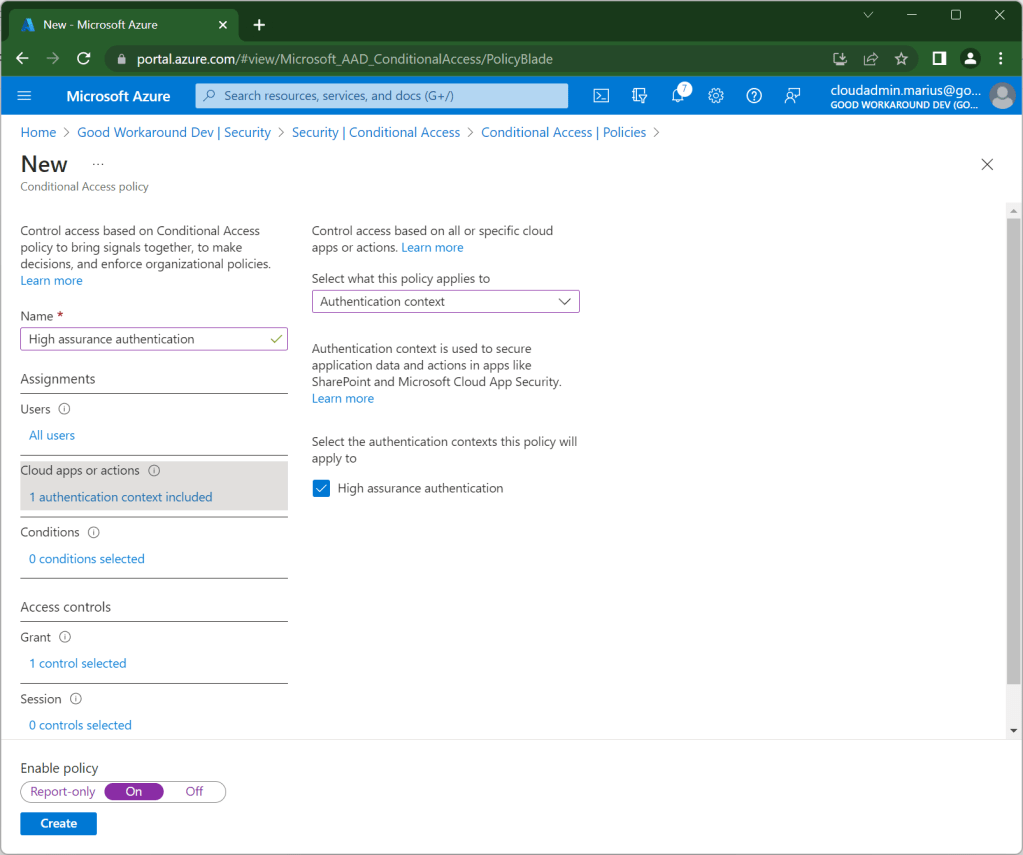Open the Azure portal hamburger menu

(25, 96)
